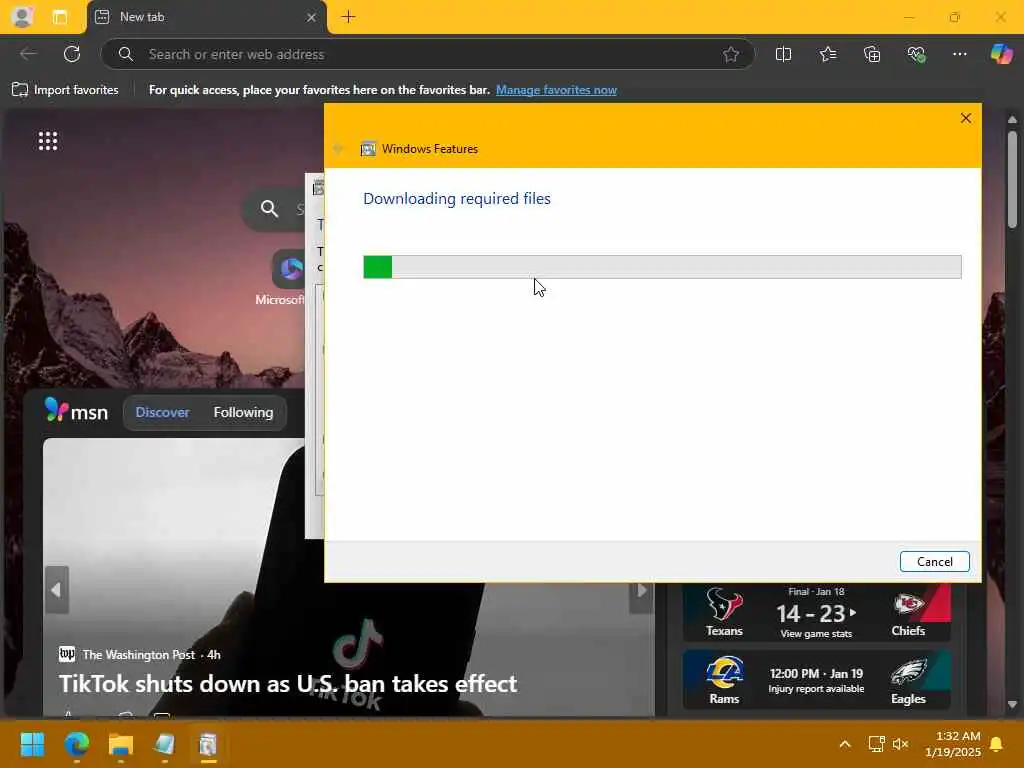
Task: Open Edge settings and more menu
Action: [959, 54]
